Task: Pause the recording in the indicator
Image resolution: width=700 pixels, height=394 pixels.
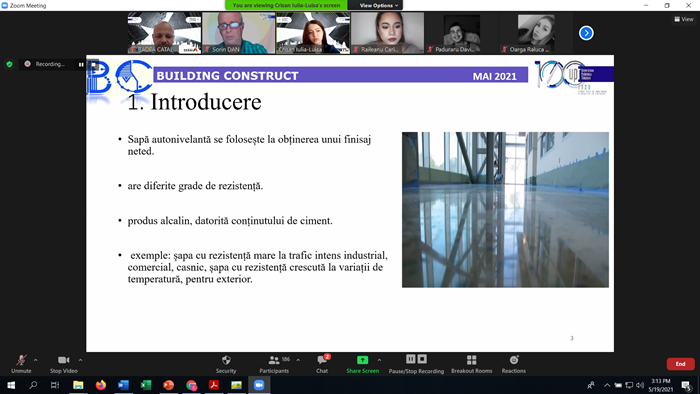Action: coord(81,64)
